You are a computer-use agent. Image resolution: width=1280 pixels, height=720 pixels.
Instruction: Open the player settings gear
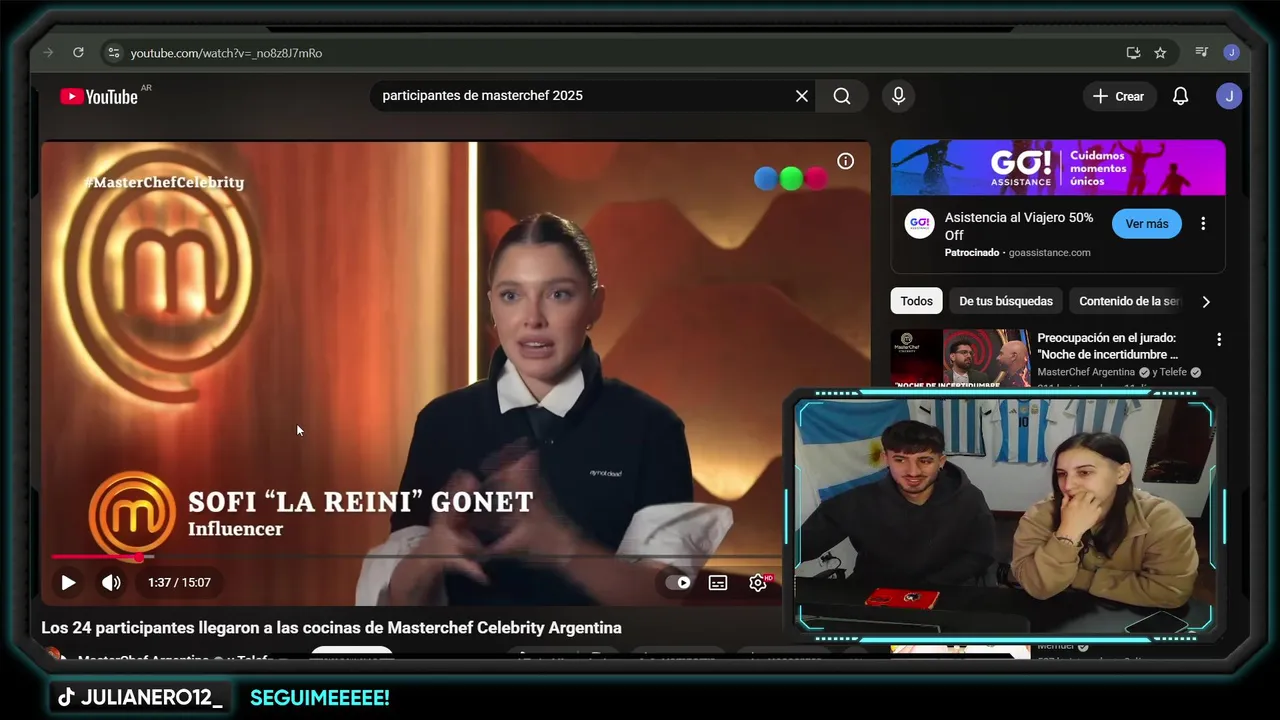(758, 583)
